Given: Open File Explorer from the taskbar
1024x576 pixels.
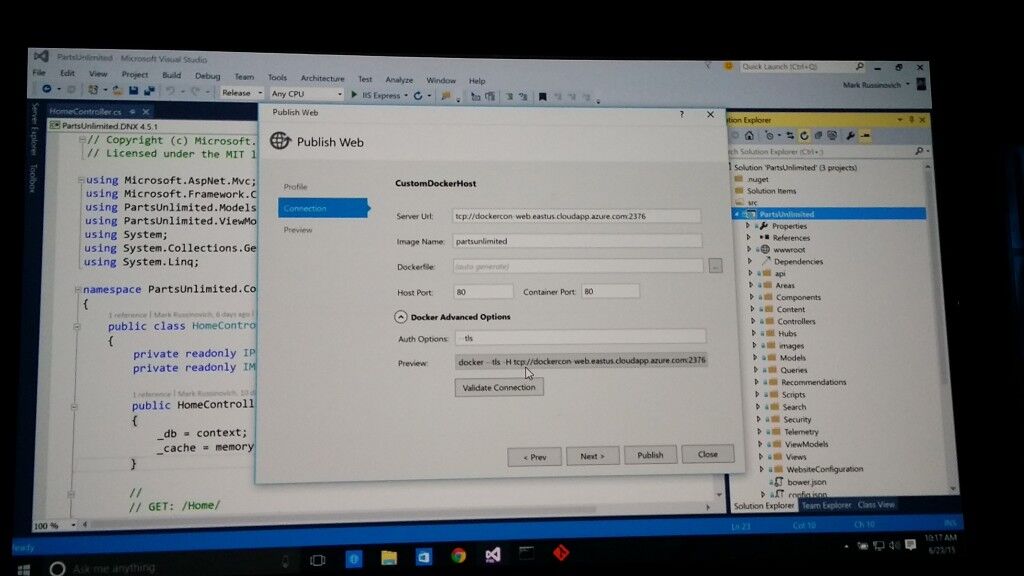Looking at the screenshot, I should (x=389, y=558).
